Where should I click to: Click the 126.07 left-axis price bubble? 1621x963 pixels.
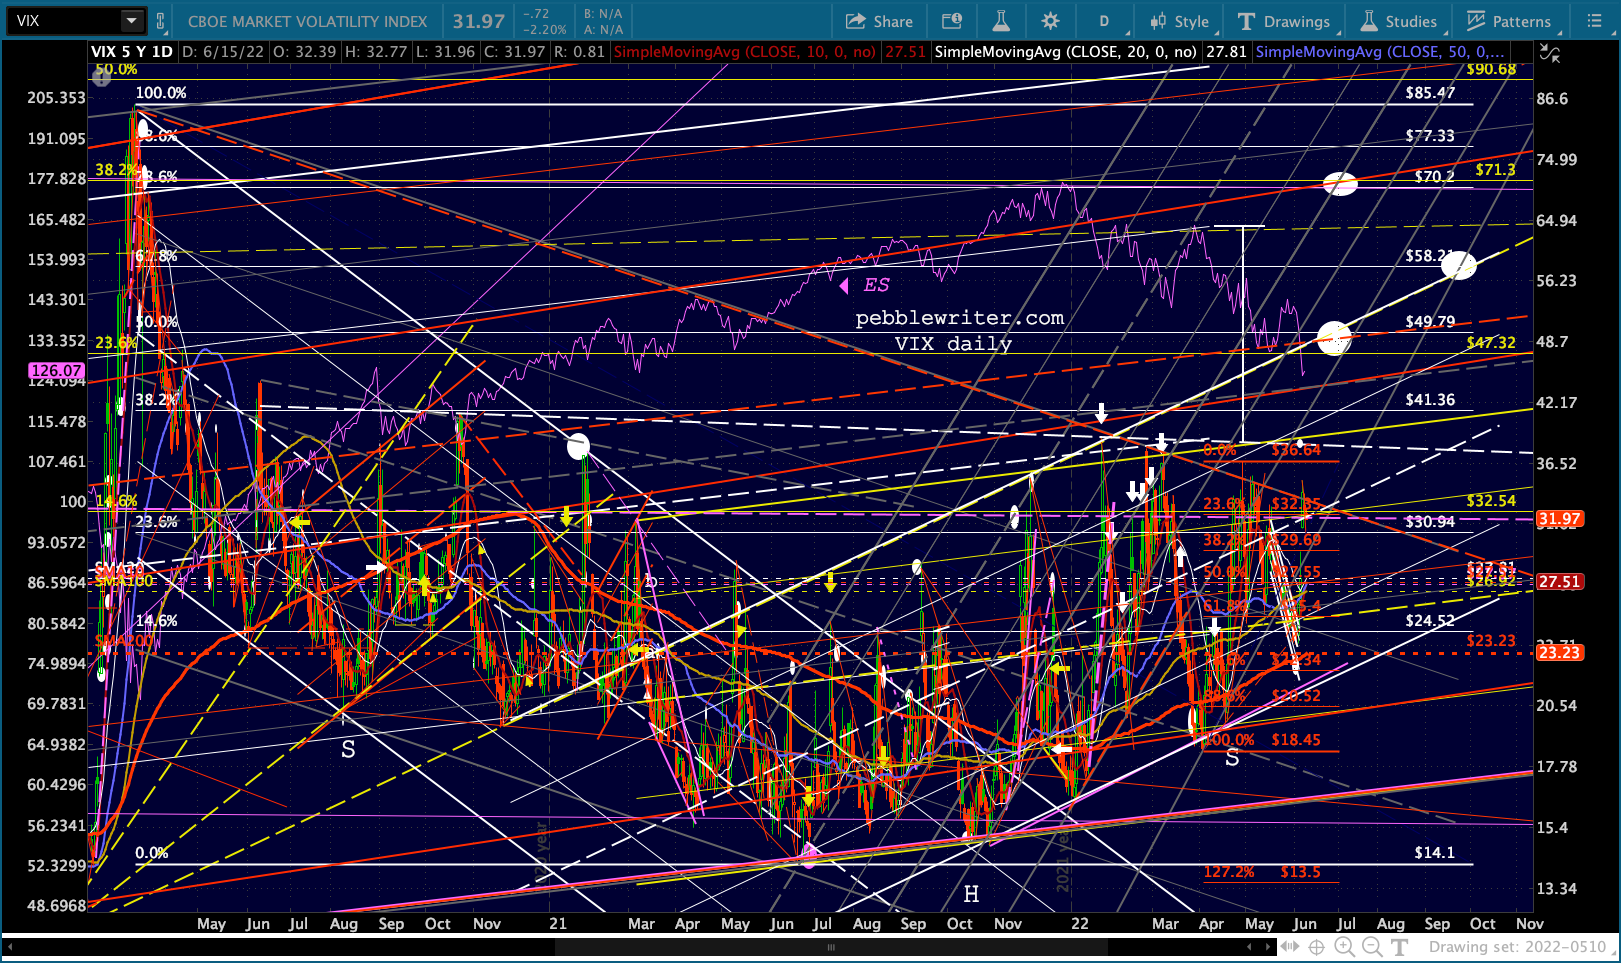pyautogui.click(x=58, y=371)
